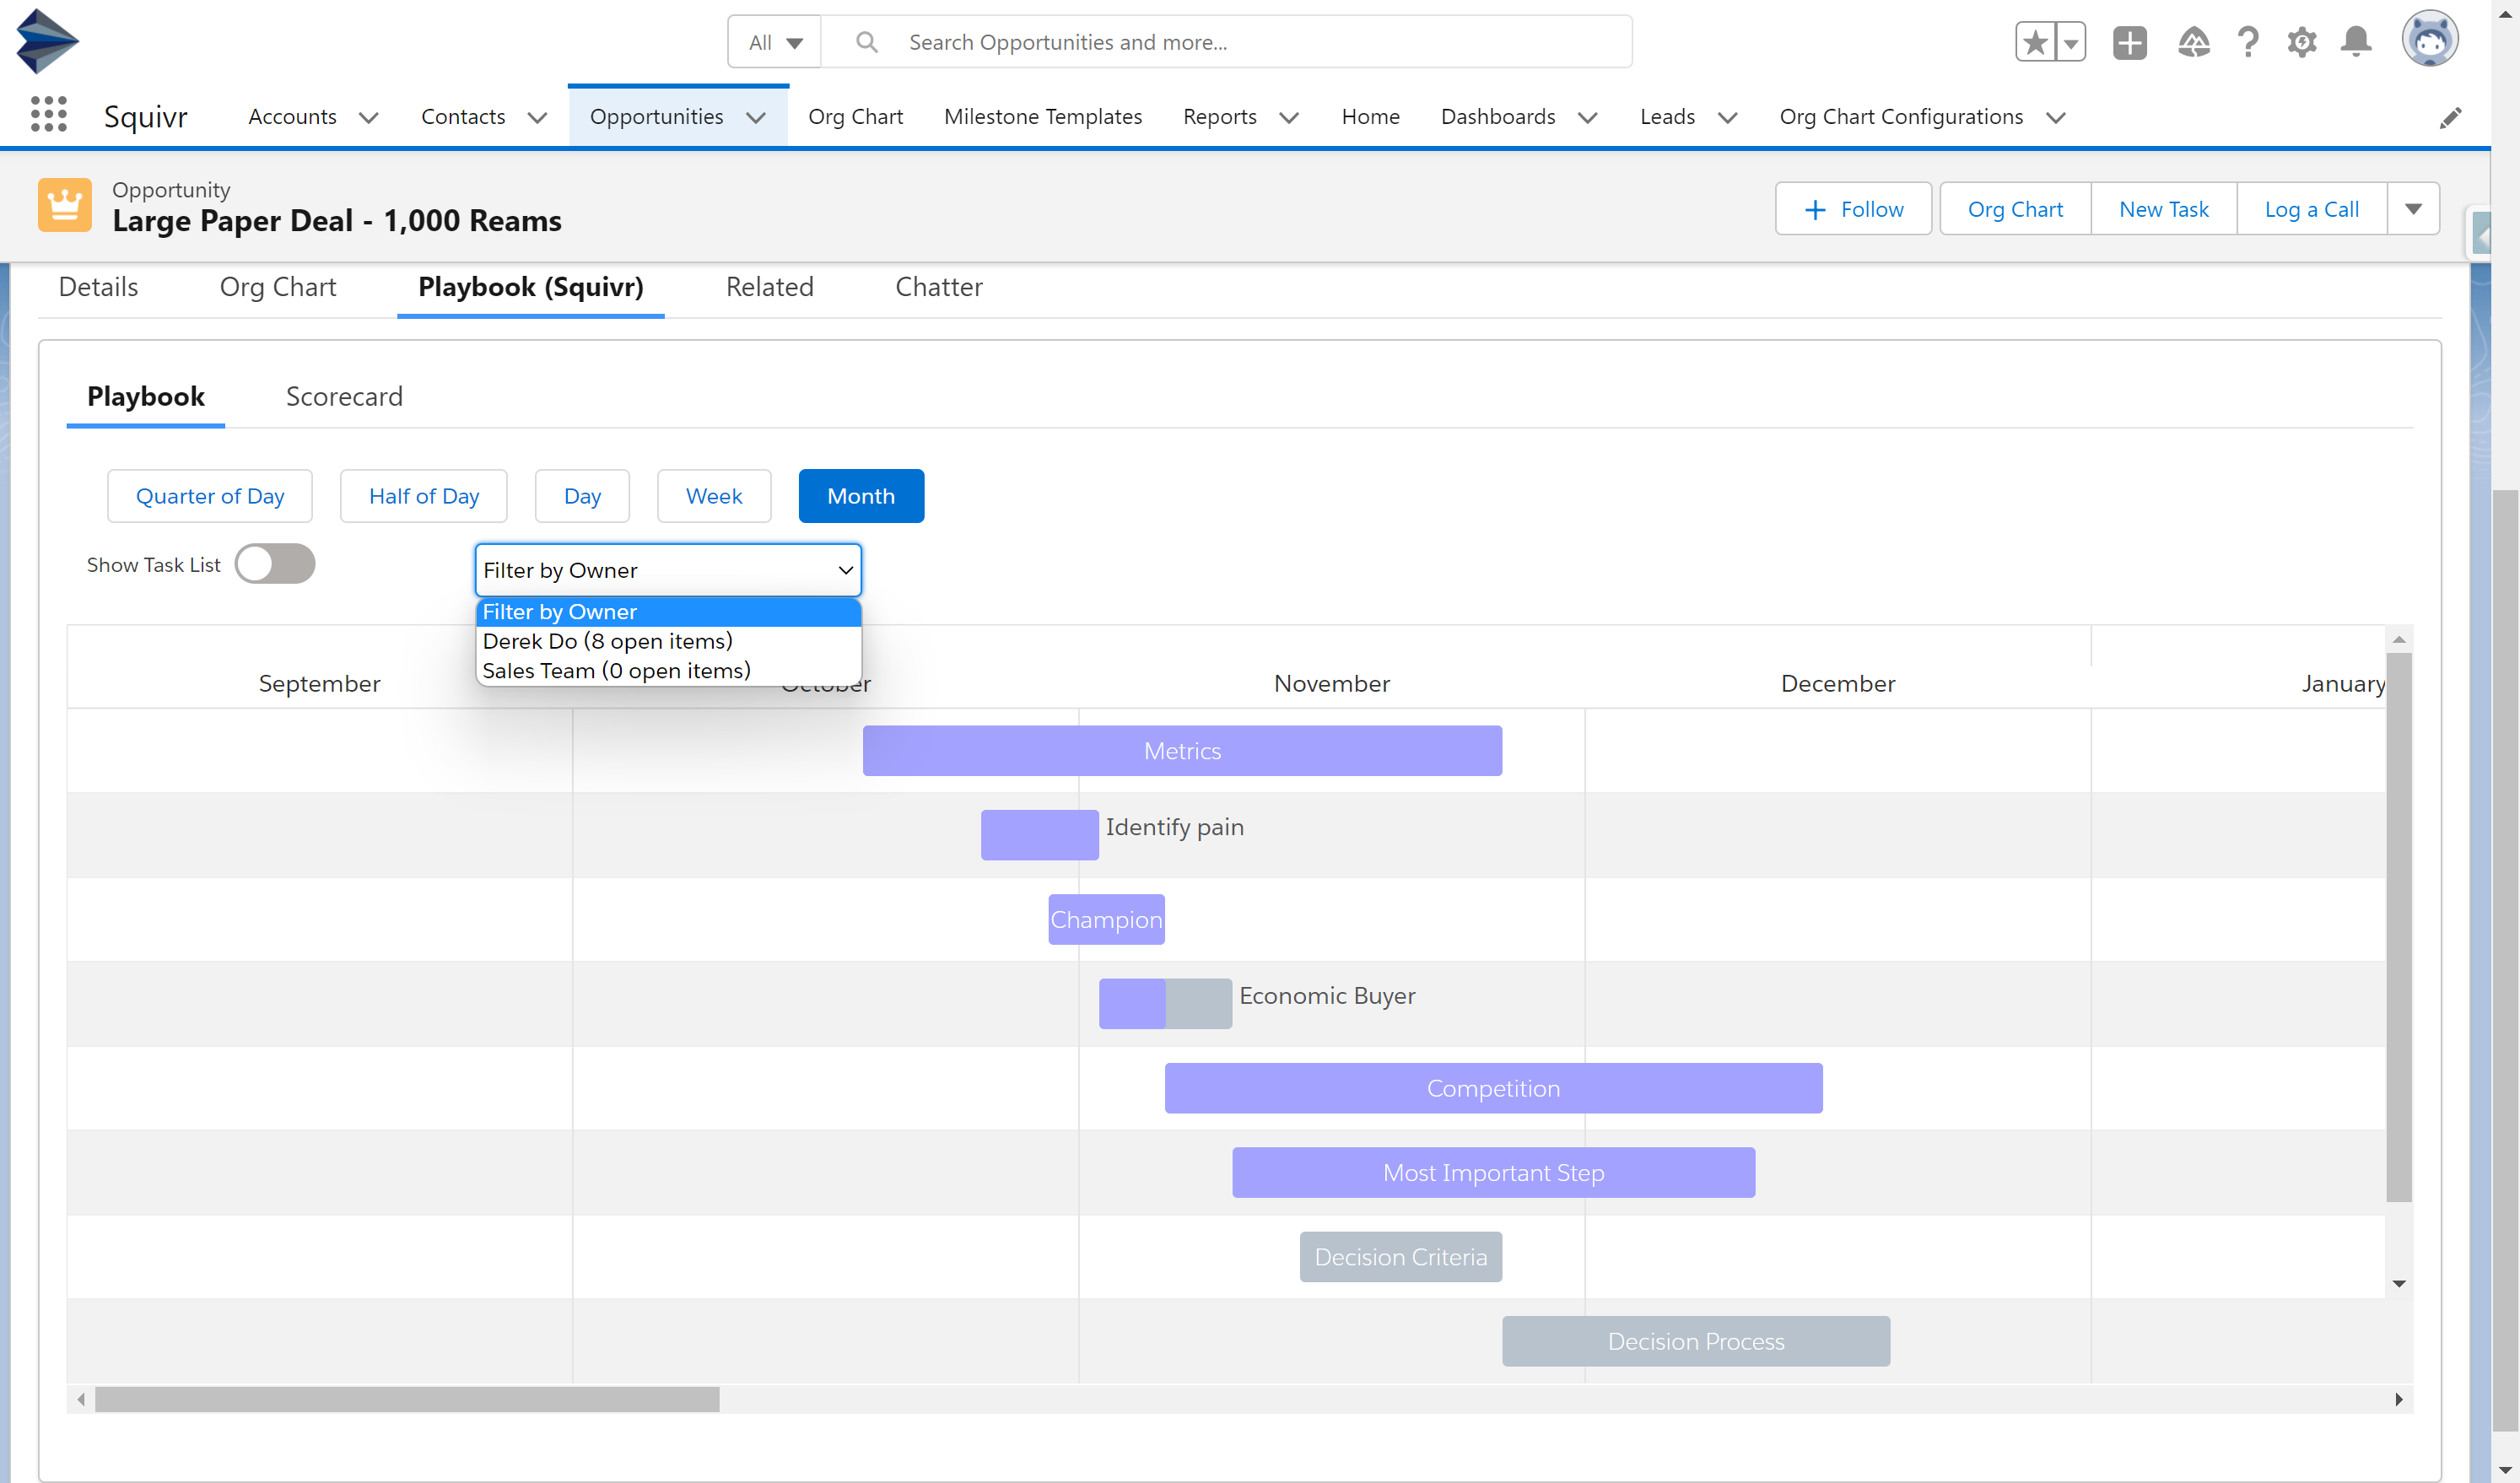The height and width of the screenshot is (1483, 2520).
Task: Click the Economic Buyer progress bar
Action: pyautogui.click(x=1165, y=1004)
